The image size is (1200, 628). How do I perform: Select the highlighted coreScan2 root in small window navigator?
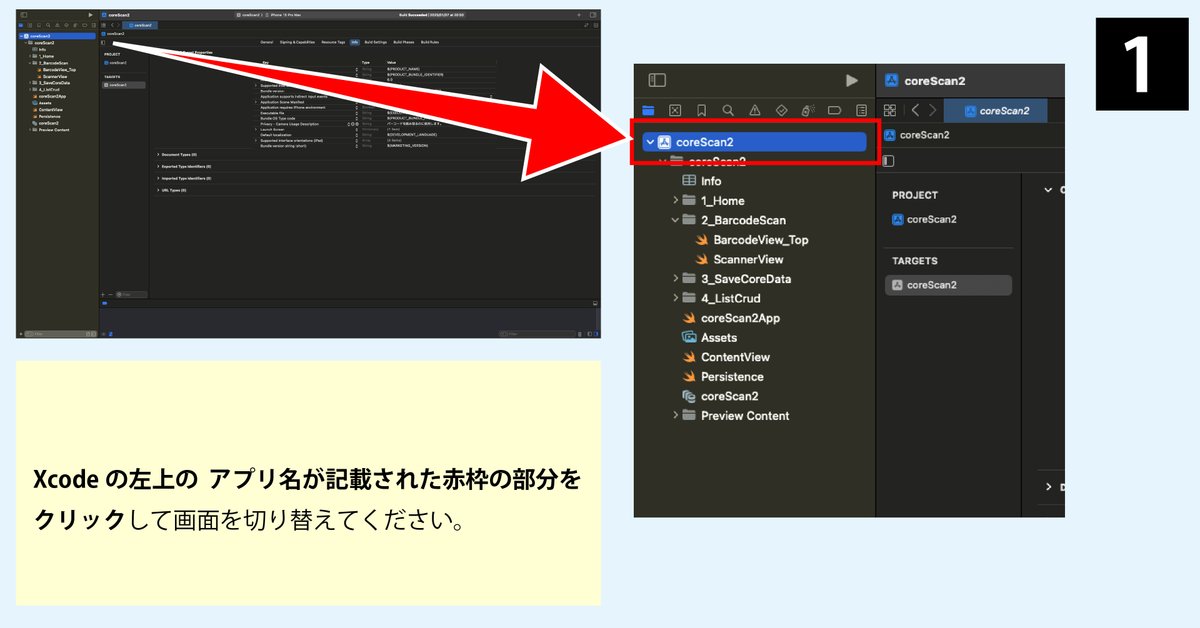[x=57, y=35]
